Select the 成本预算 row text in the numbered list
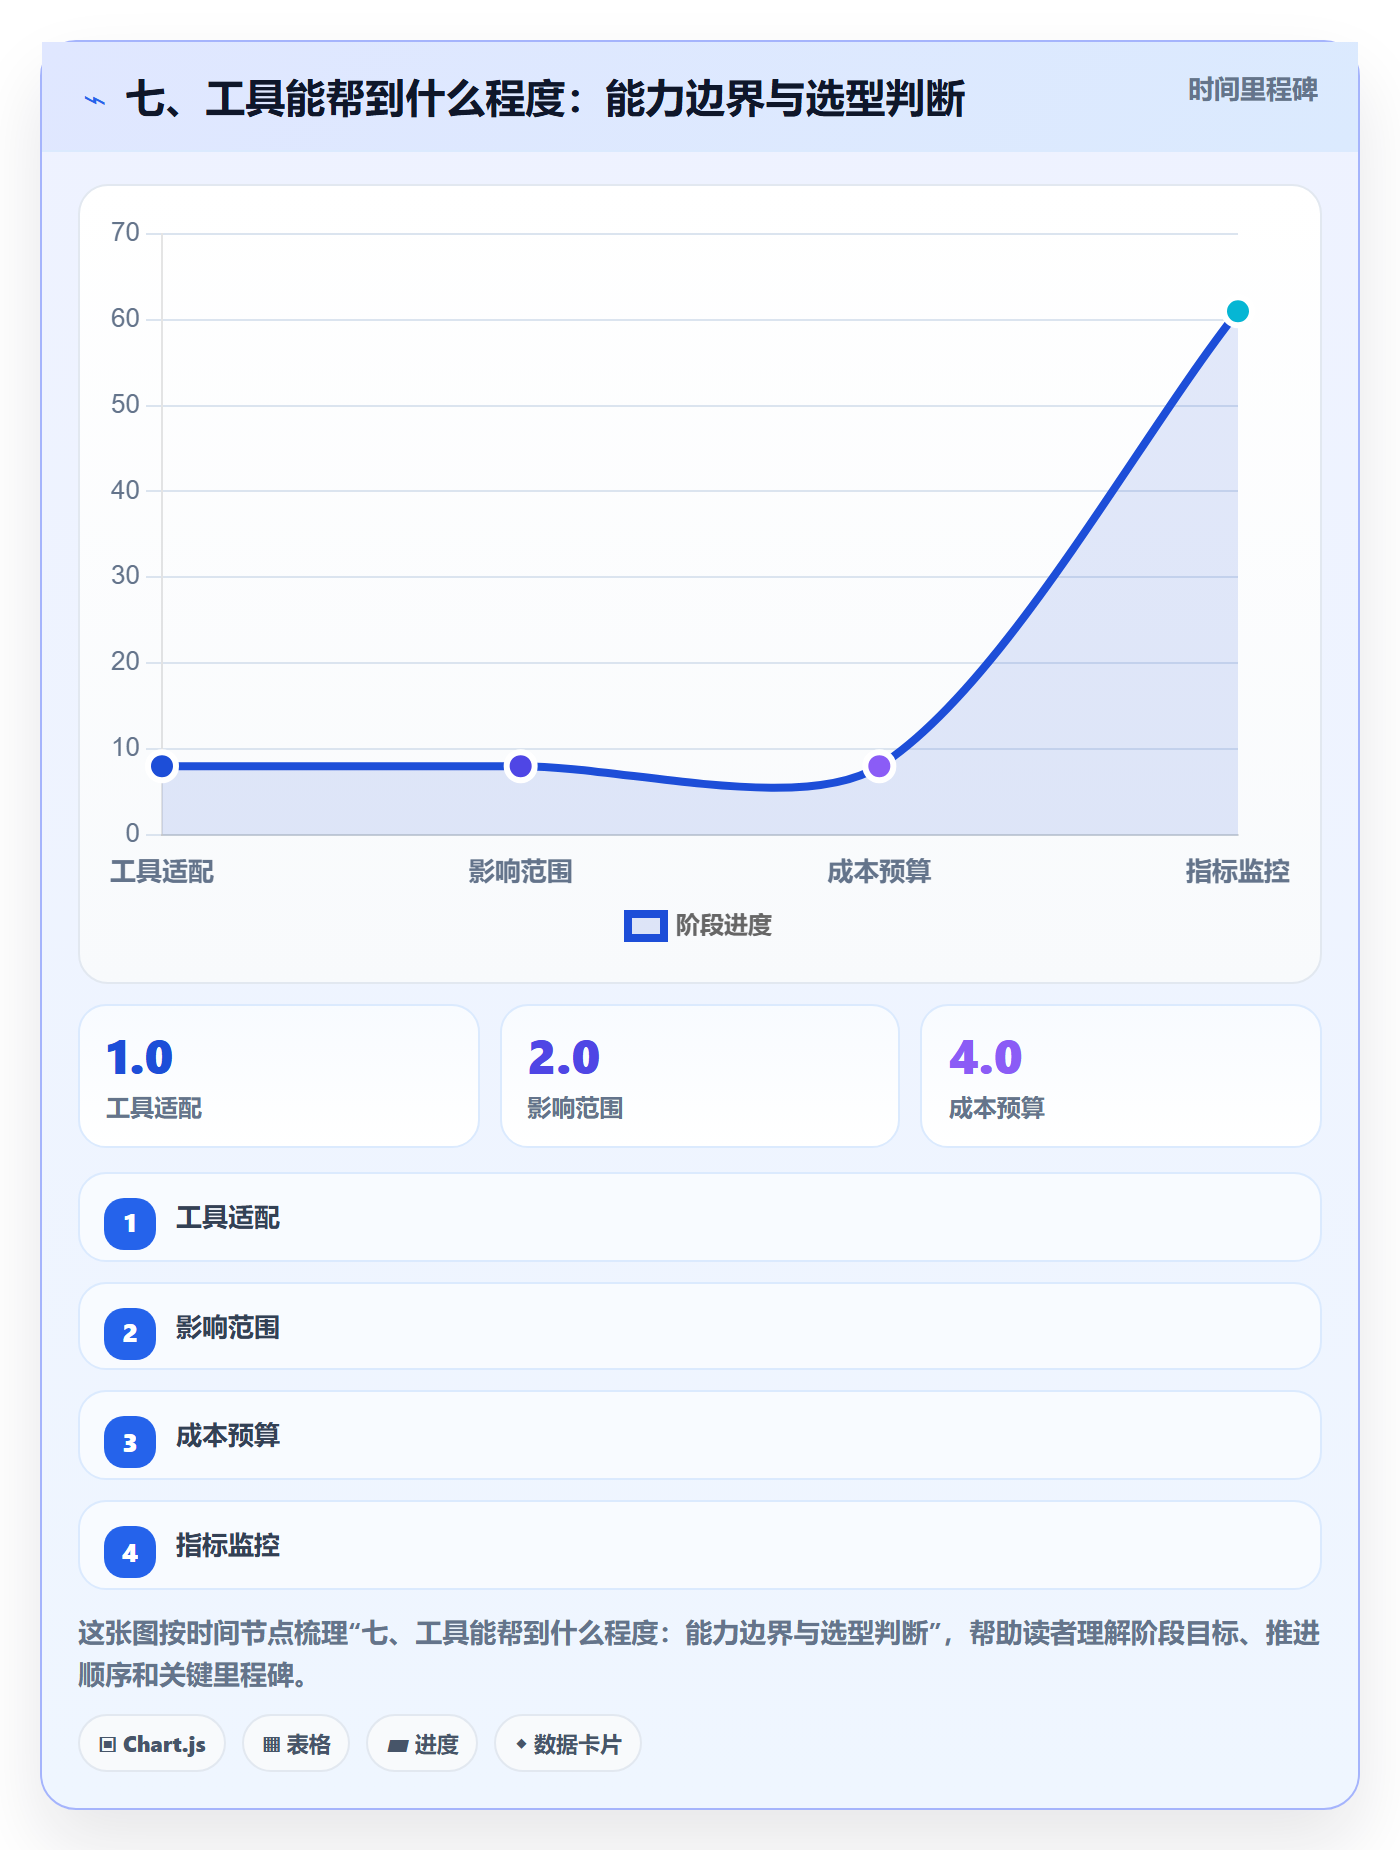Viewport: 1400px width, 1850px height. pyautogui.click(x=228, y=1436)
